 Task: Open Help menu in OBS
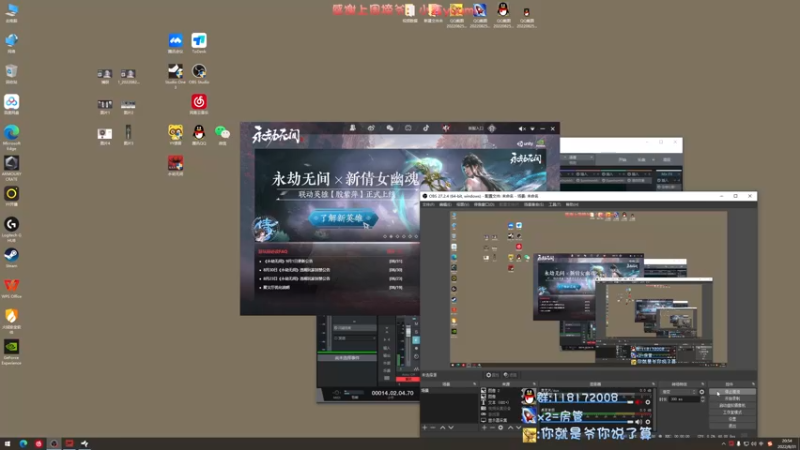(x=572, y=205)
